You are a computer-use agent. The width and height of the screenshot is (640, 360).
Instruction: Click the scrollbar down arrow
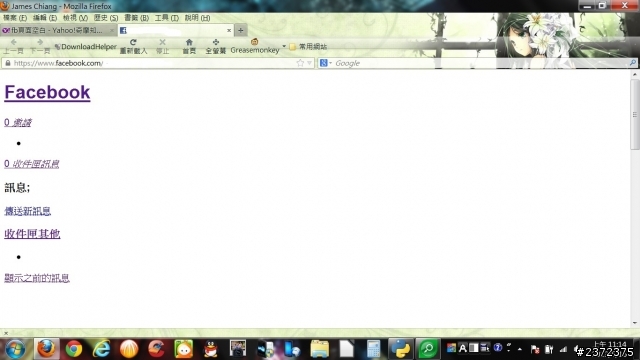click(x=635, y=323)
